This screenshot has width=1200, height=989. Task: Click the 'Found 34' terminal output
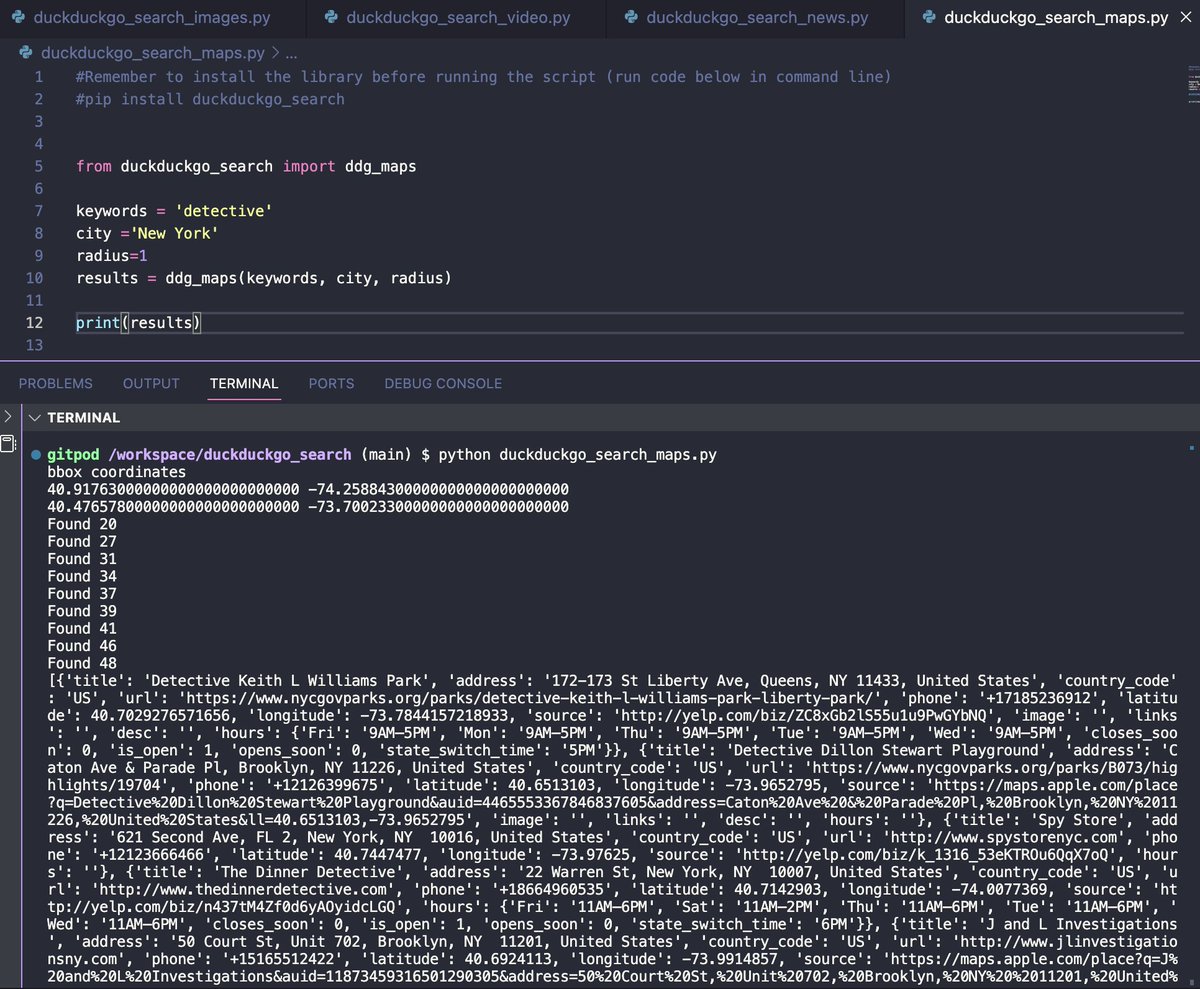(82, 576)
